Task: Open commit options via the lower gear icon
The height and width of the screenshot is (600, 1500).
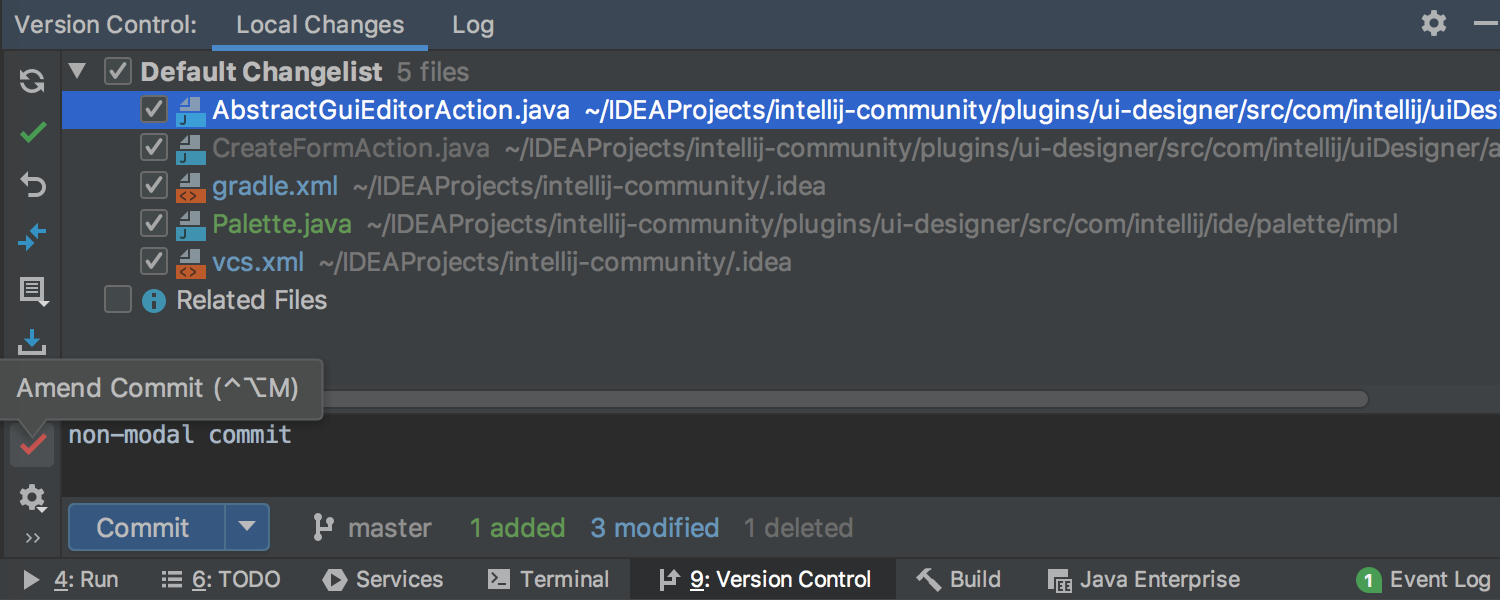Action: [31, 498]
